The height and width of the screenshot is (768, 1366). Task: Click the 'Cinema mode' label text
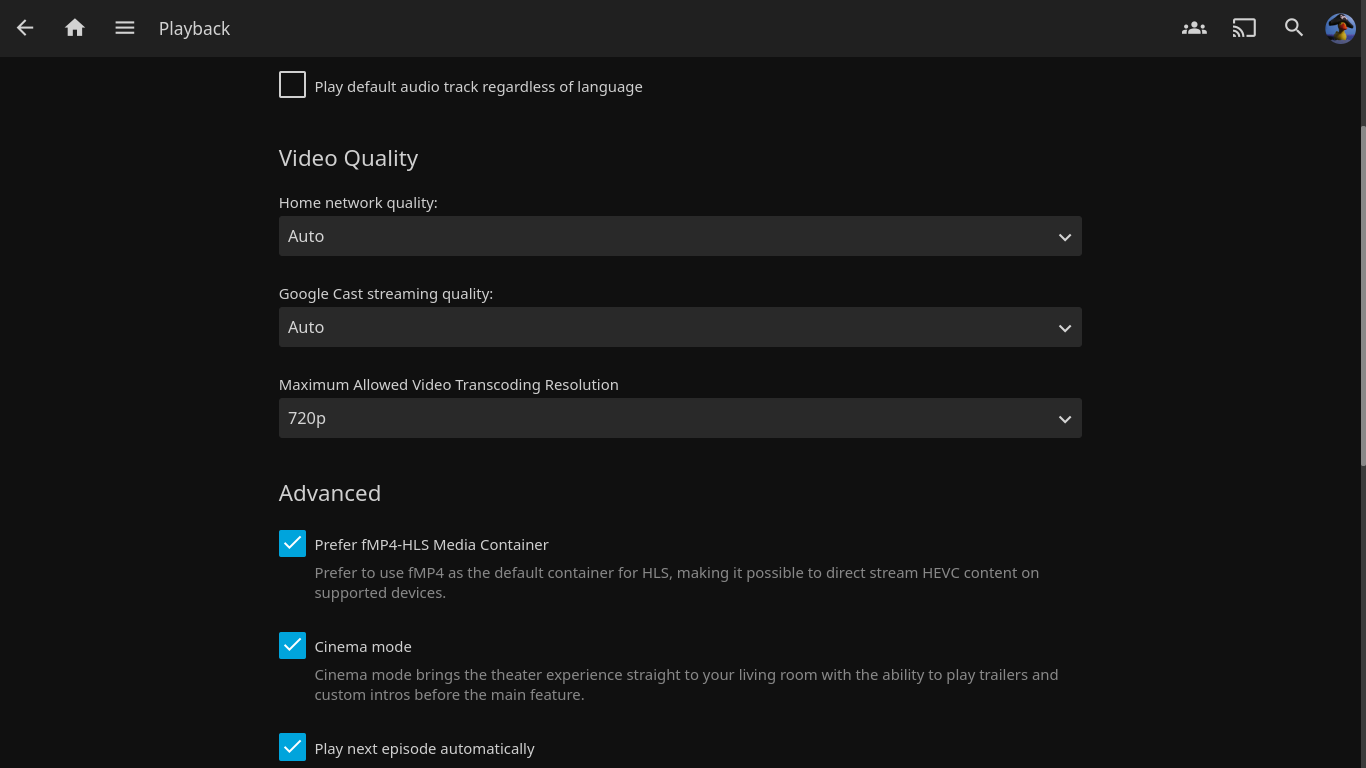pyautogui.click(x=363, y=647)
